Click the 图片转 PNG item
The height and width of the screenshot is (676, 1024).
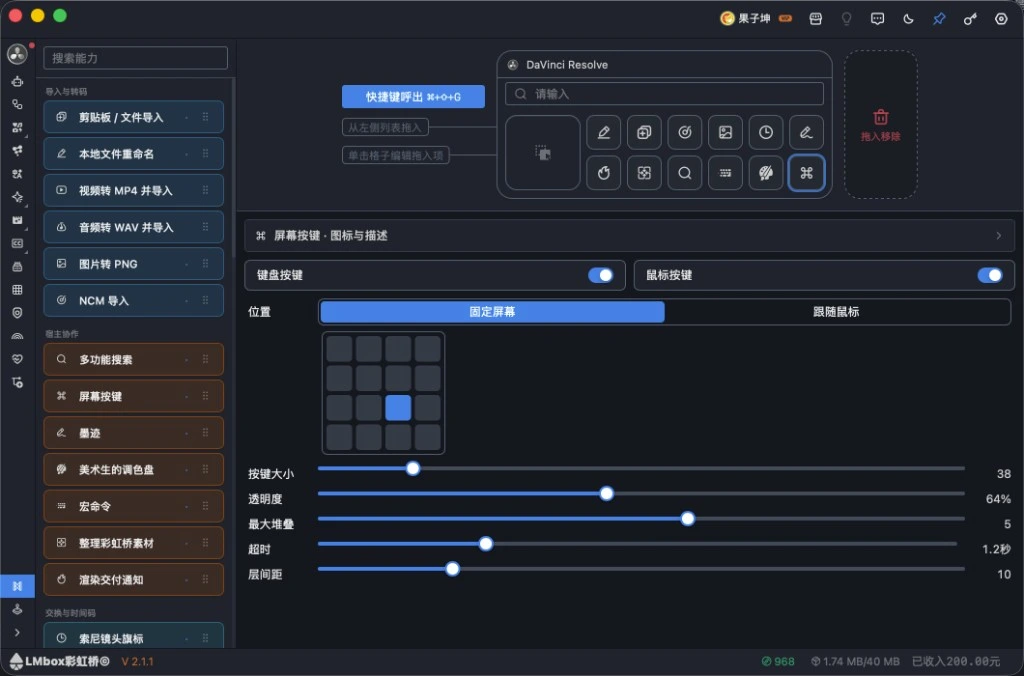click(134, 264)
